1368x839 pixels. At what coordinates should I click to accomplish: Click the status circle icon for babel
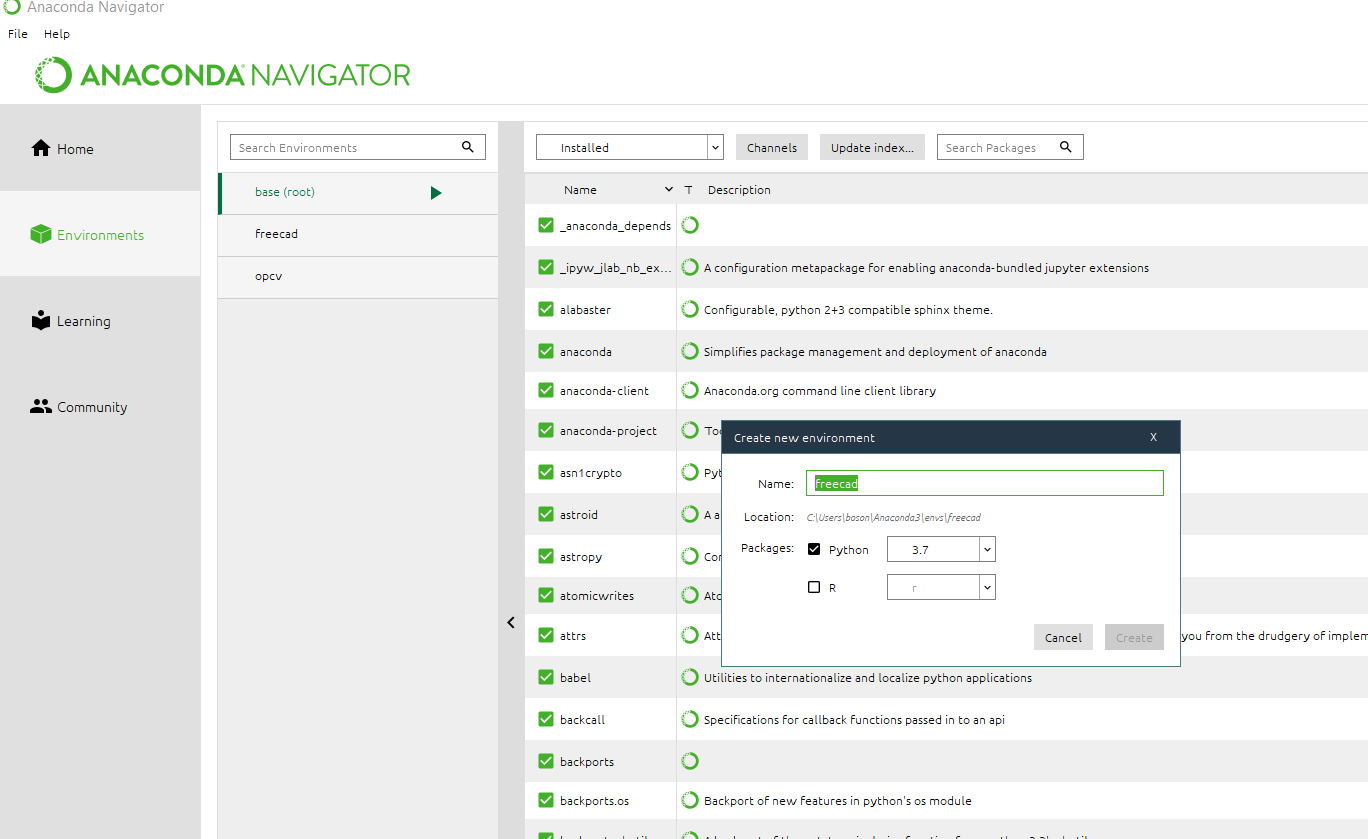point(690,677)
